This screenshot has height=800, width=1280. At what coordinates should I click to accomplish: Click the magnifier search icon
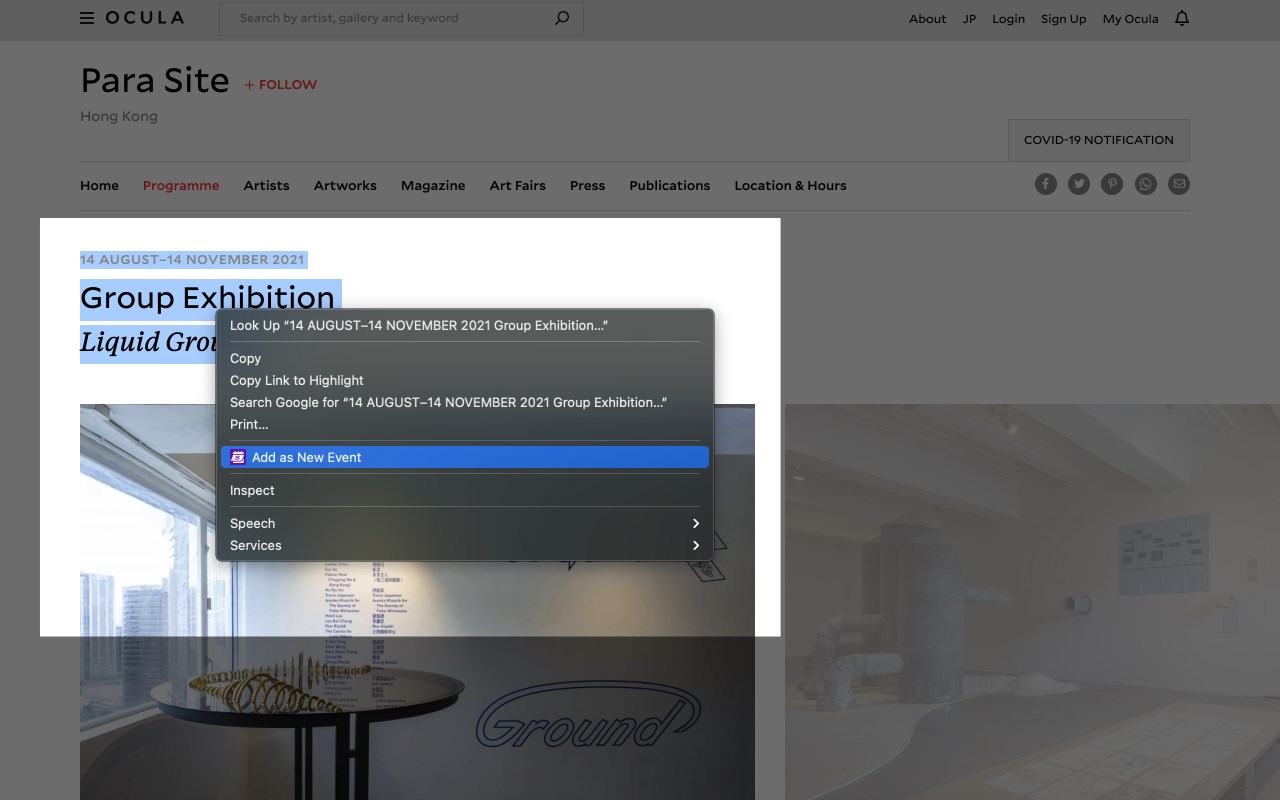tap(562, 18)
